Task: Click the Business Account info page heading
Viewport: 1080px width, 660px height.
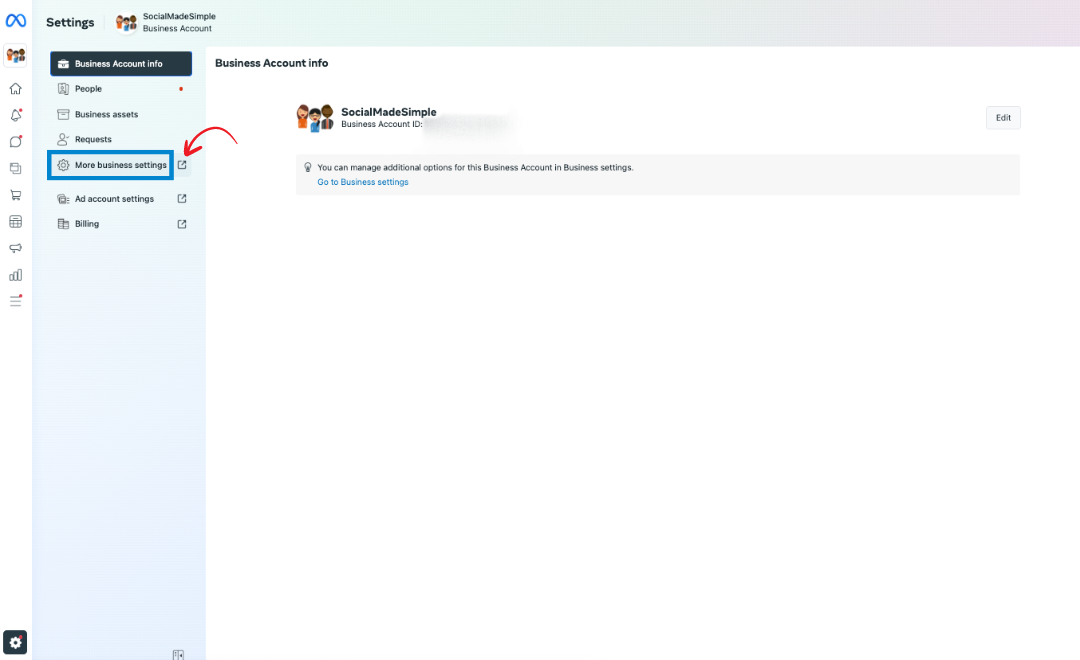Action: (x=271, y=63)
